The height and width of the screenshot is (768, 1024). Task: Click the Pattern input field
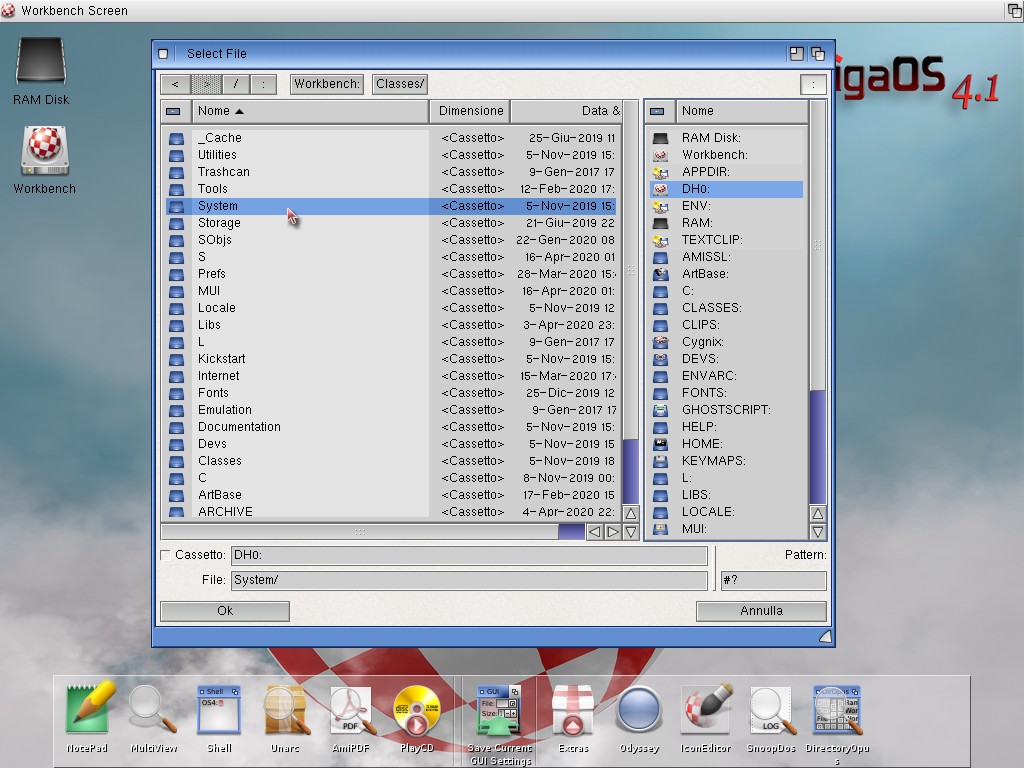pyautogui.click(x=773, y=580)
